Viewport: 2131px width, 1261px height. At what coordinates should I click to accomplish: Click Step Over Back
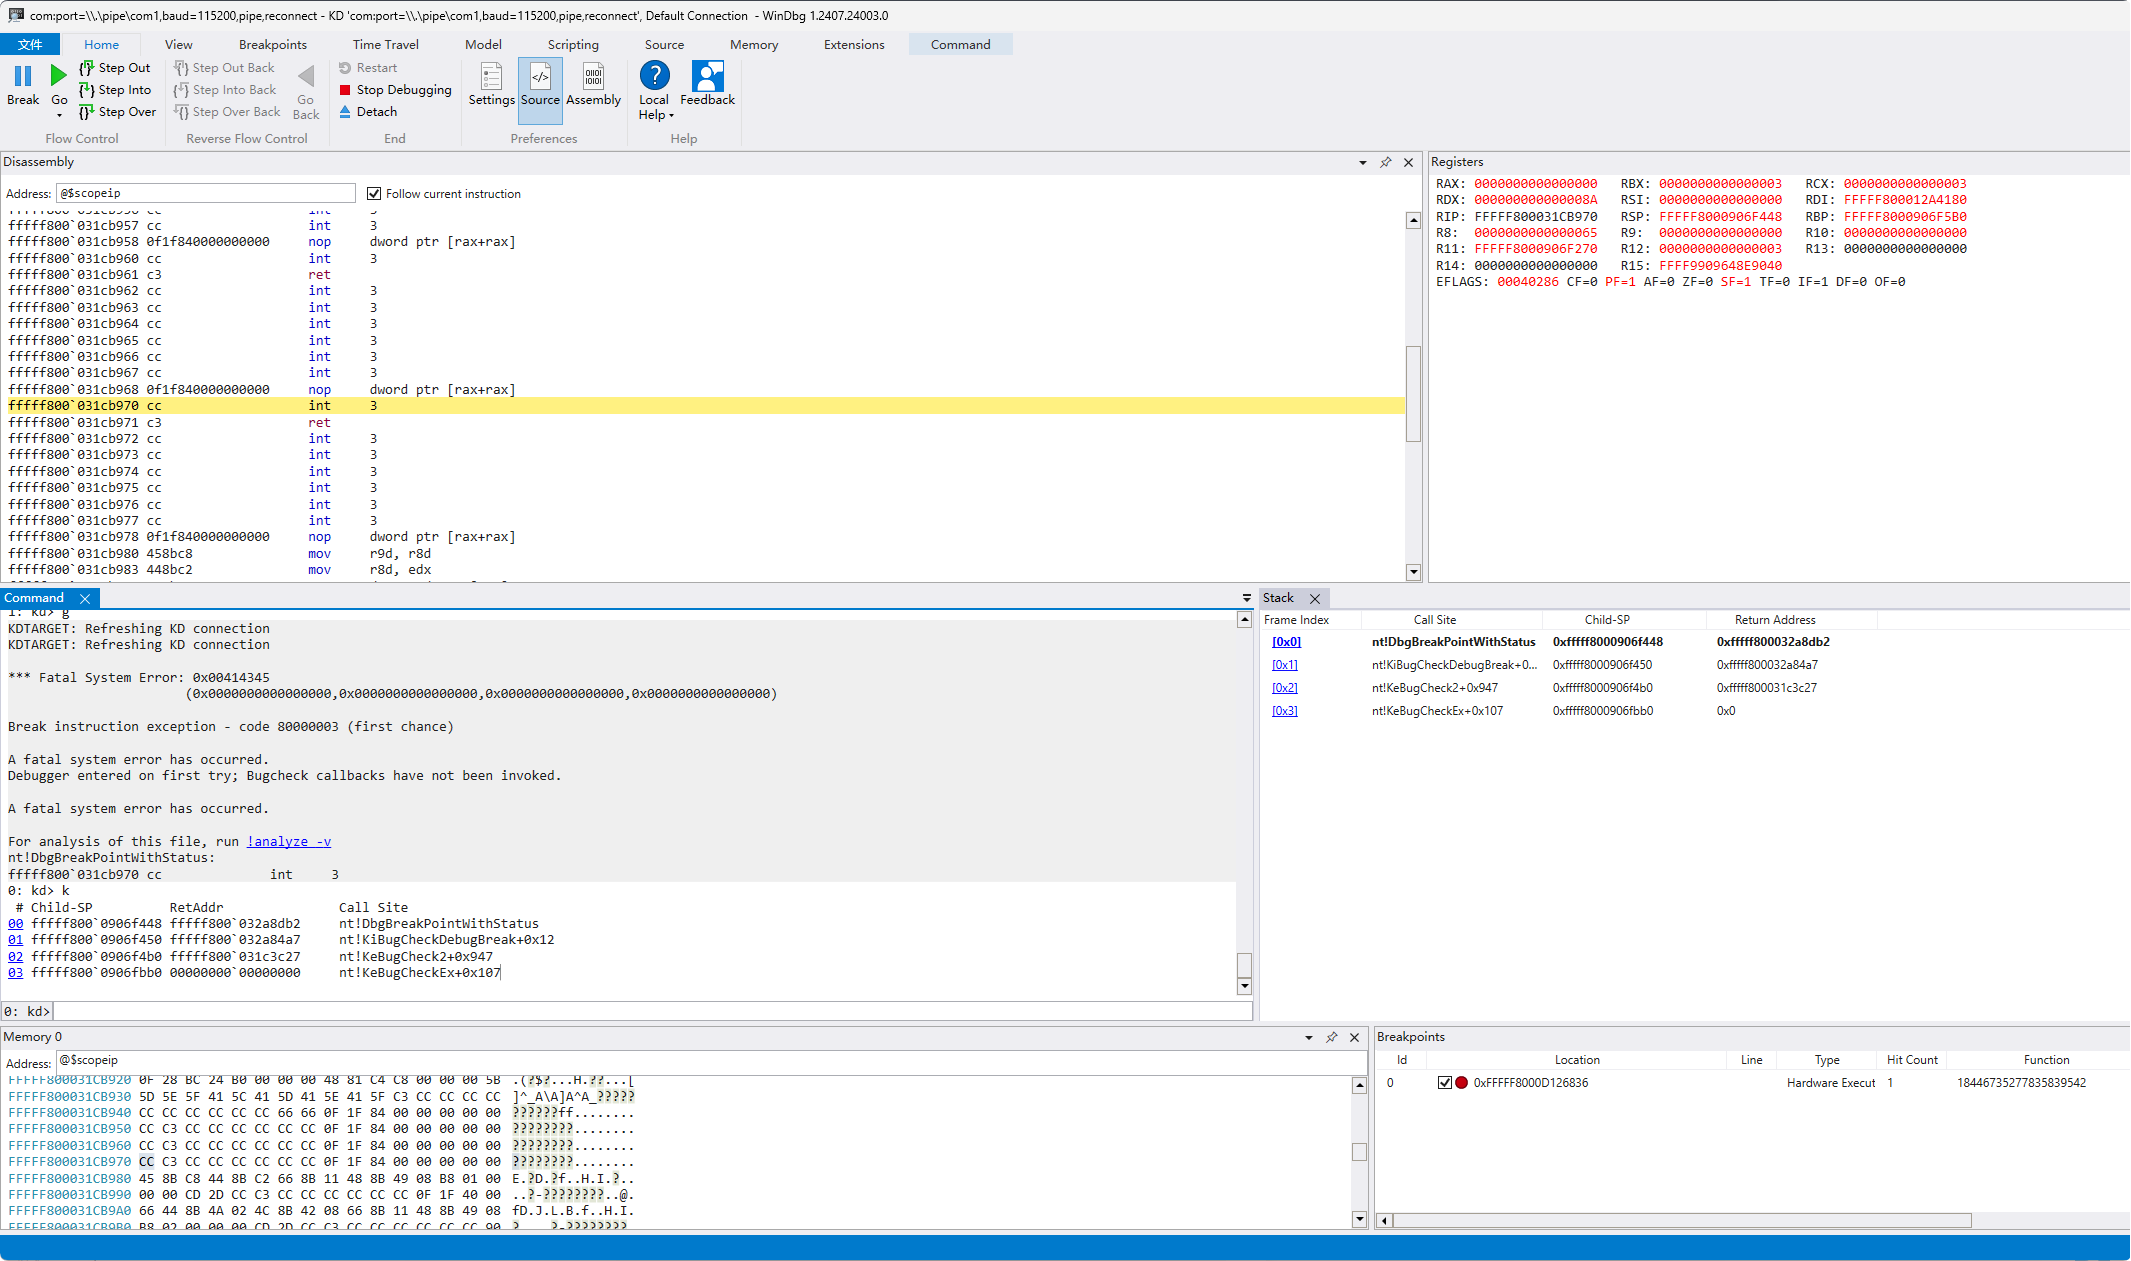(x=227, y=112)
